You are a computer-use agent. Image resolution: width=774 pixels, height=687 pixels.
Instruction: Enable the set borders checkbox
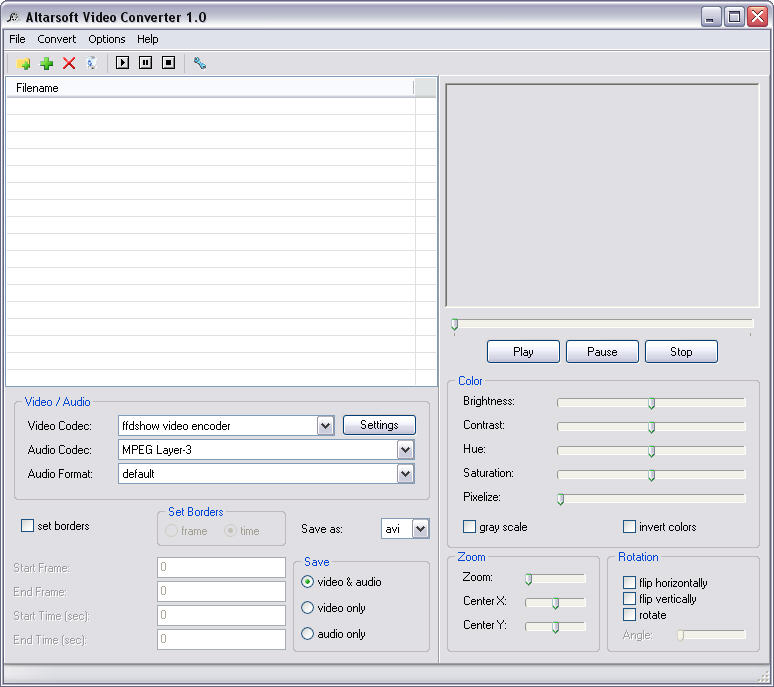(27, 525)
